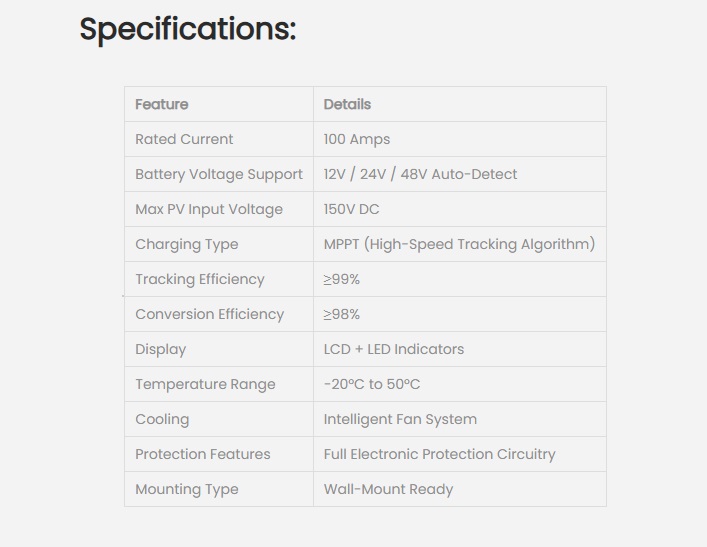Select the Details column header
Screen dimensions: 707x547
(x=347, y=104)
